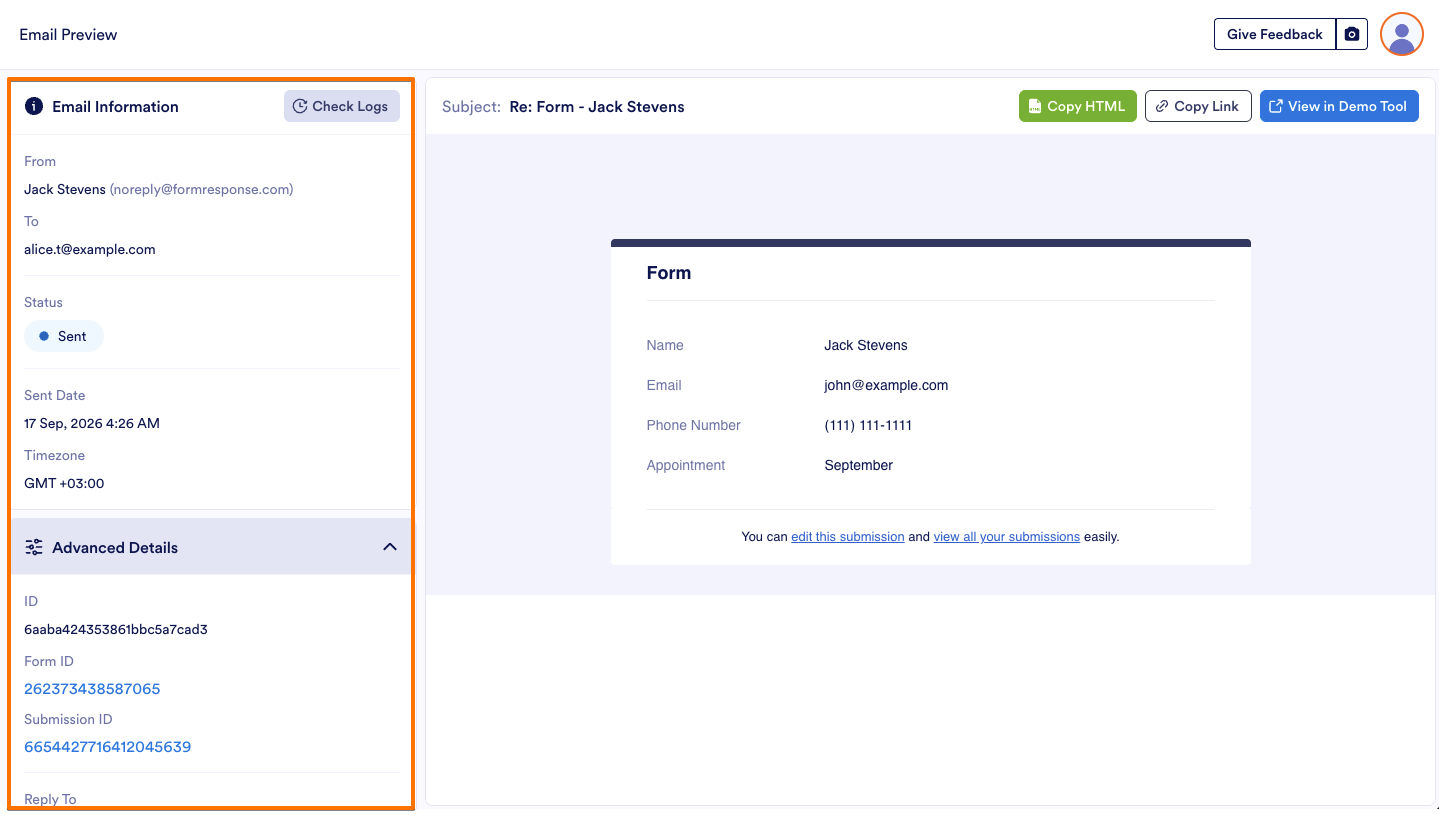
Task: Click the noreply@formresponse.com address
Action: [201, 189]
